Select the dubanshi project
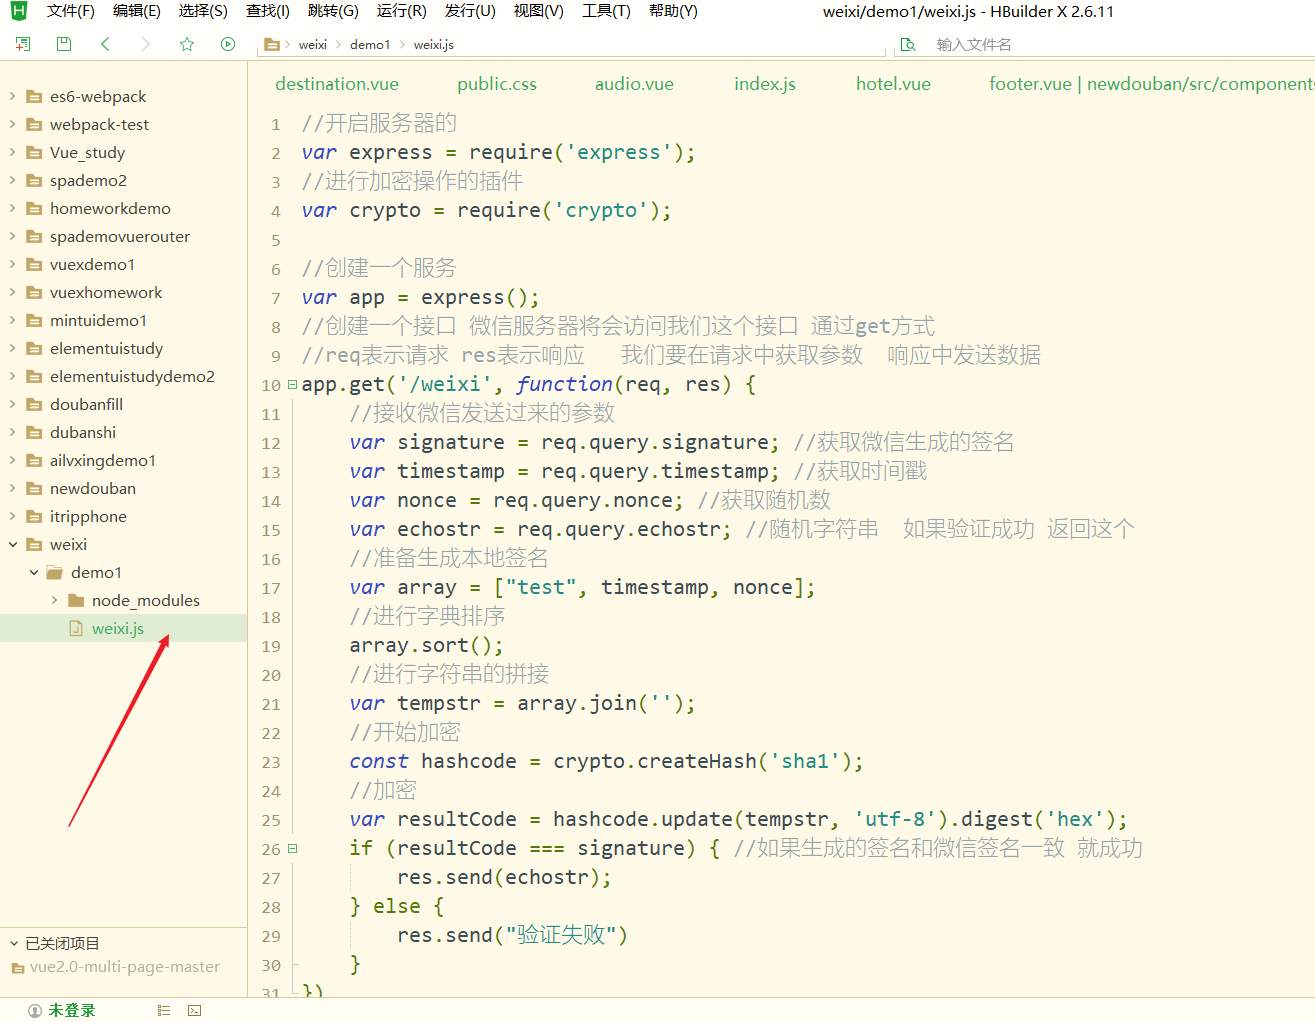 [x=83, y=433]
